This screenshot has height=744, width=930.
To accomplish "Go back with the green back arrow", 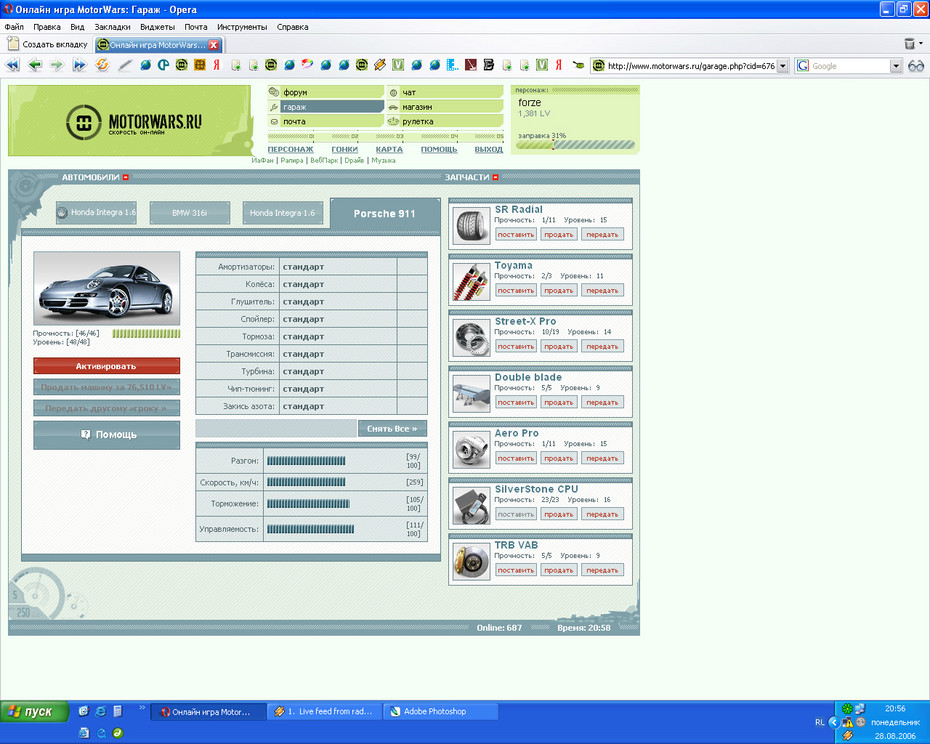I will [x=35, y=65].
